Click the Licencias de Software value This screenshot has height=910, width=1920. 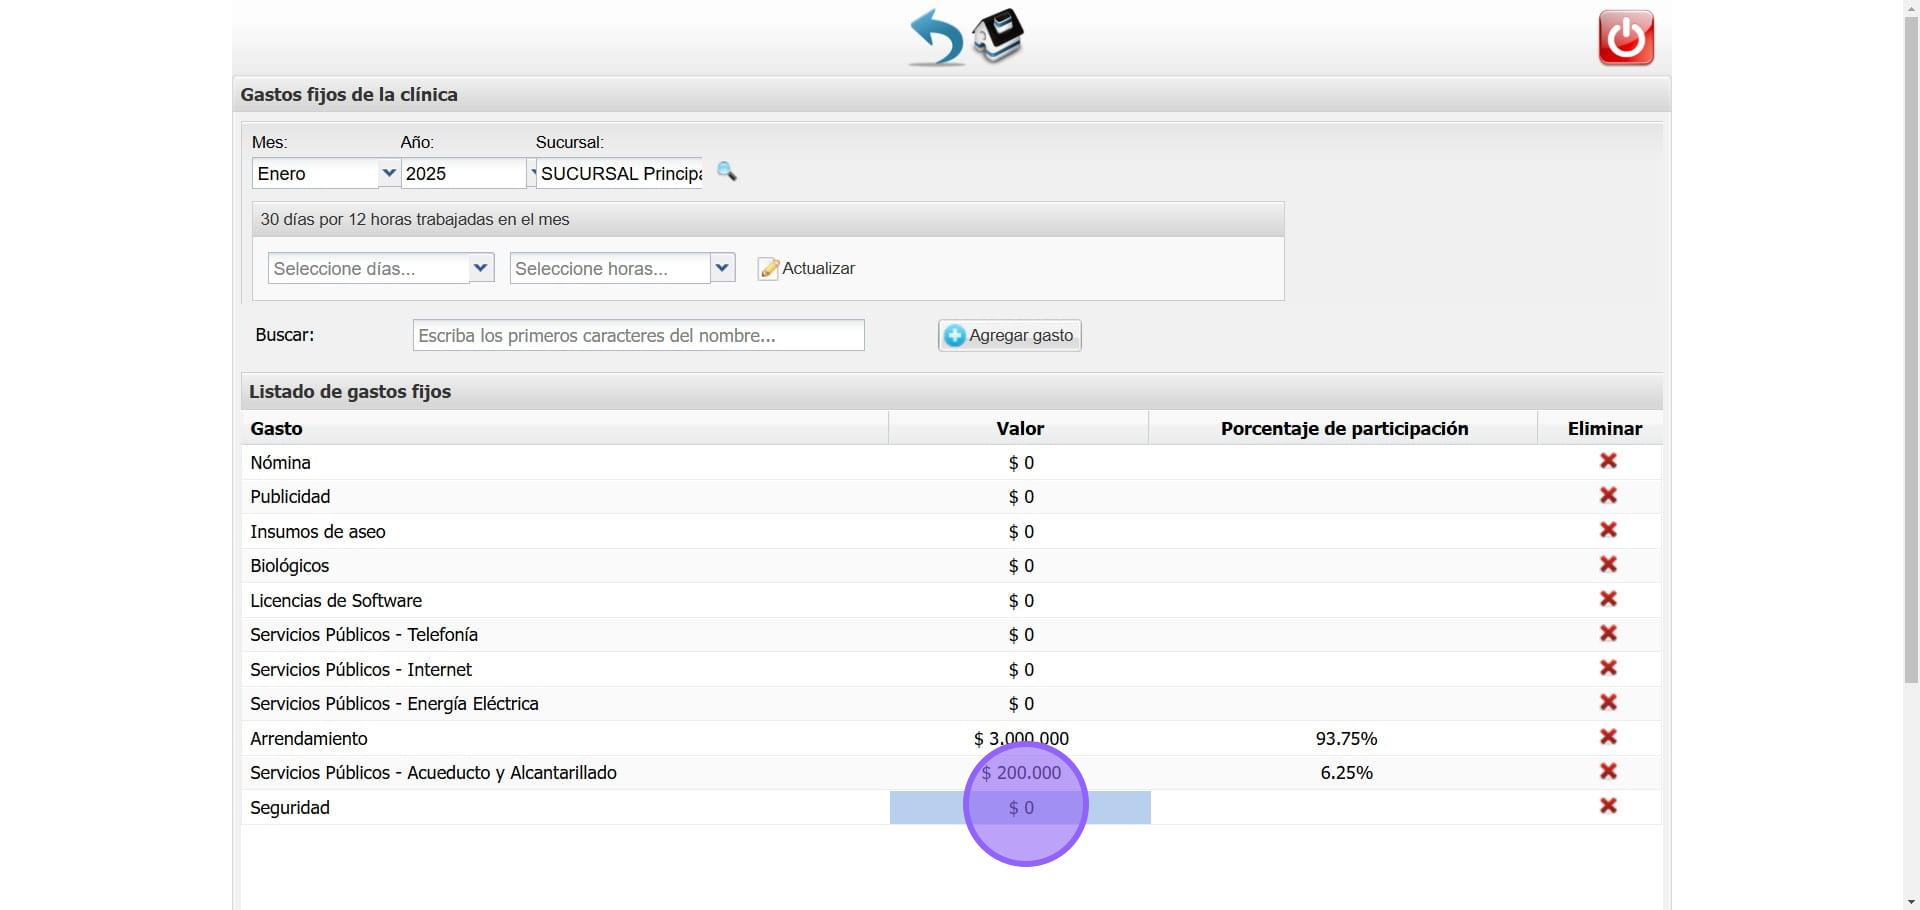tap(1021, 600)
